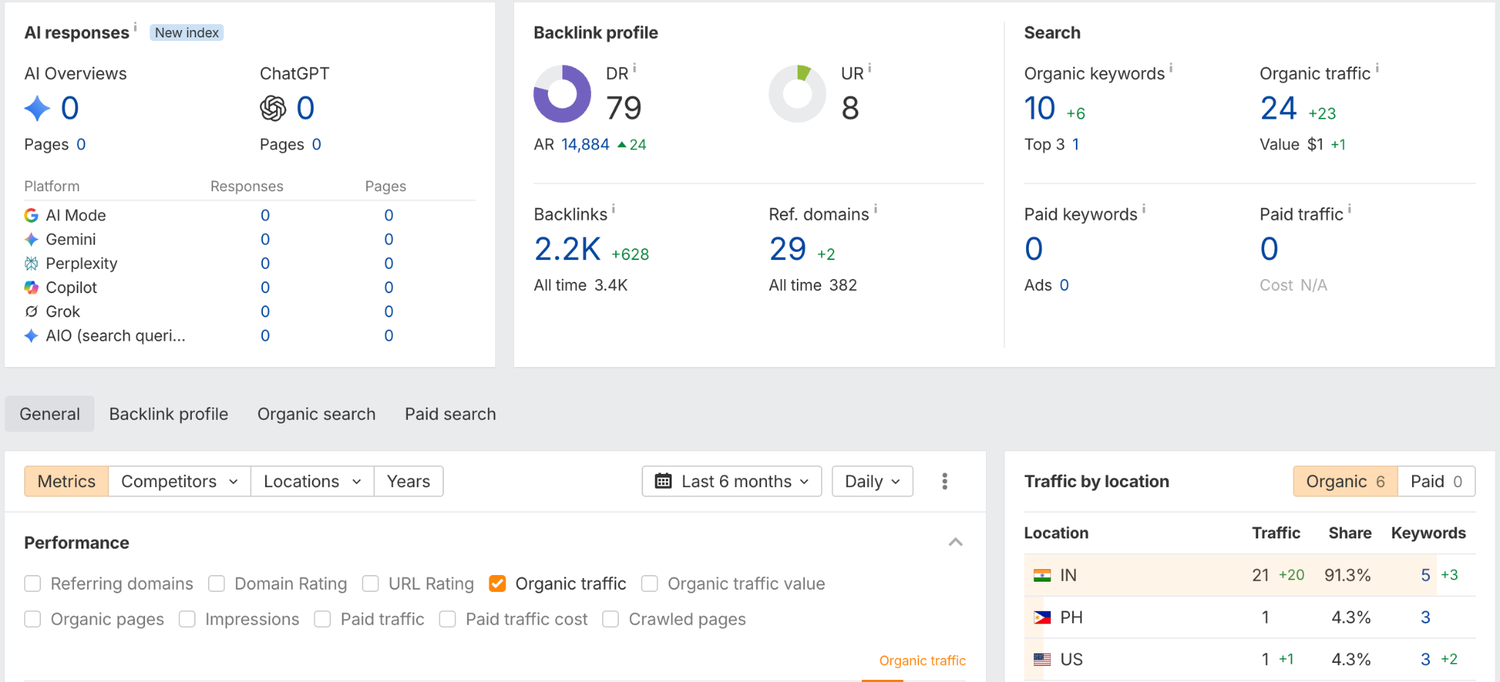Enable the URL Rating checkbox
Screen dimensions: 1500x682
(x=370, y=584)
